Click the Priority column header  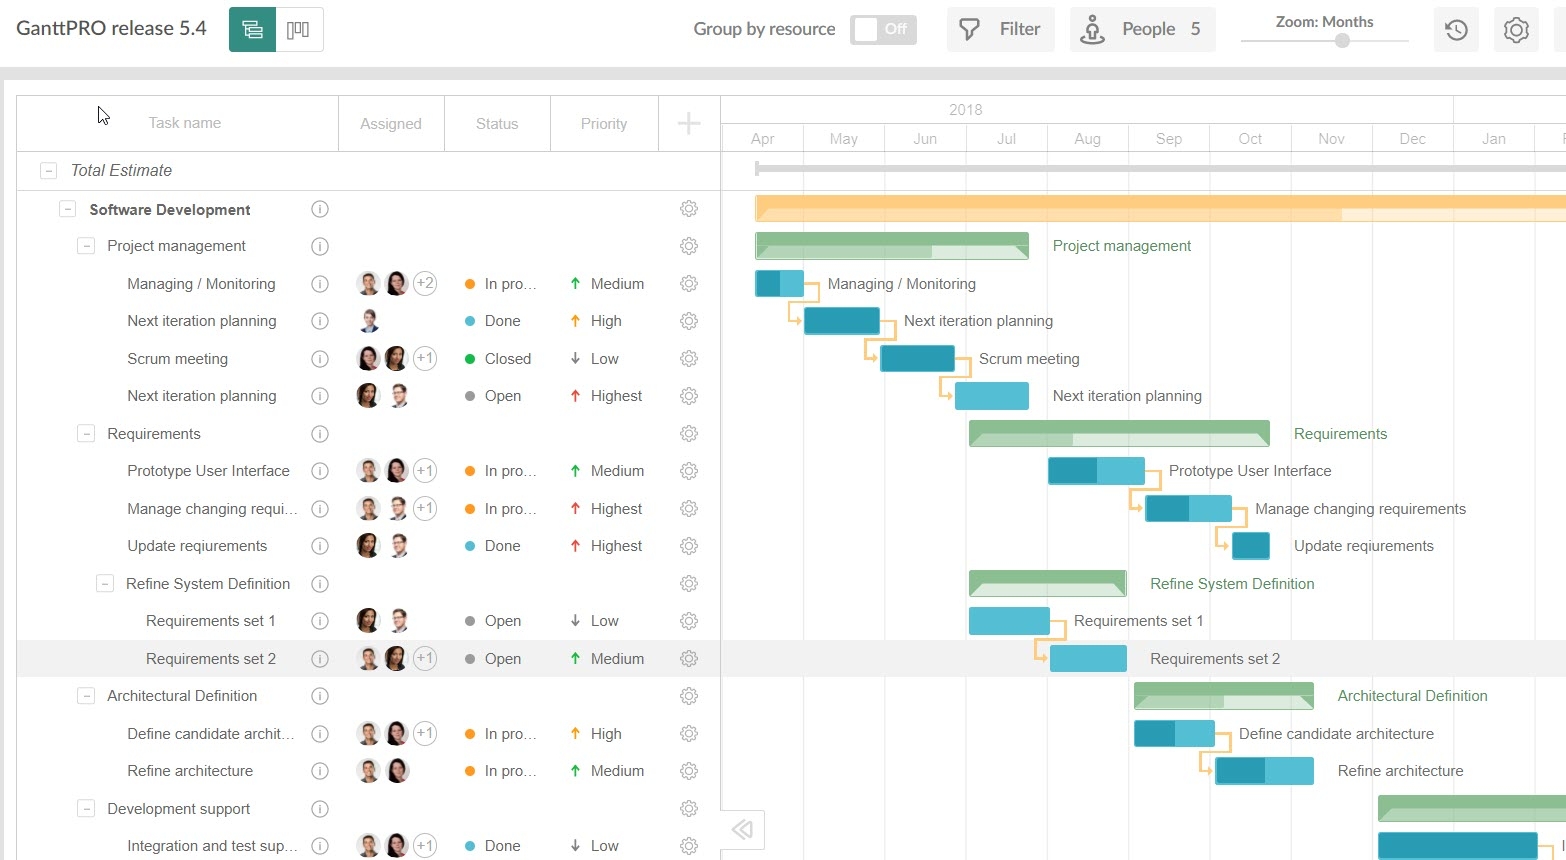(604, 122)
